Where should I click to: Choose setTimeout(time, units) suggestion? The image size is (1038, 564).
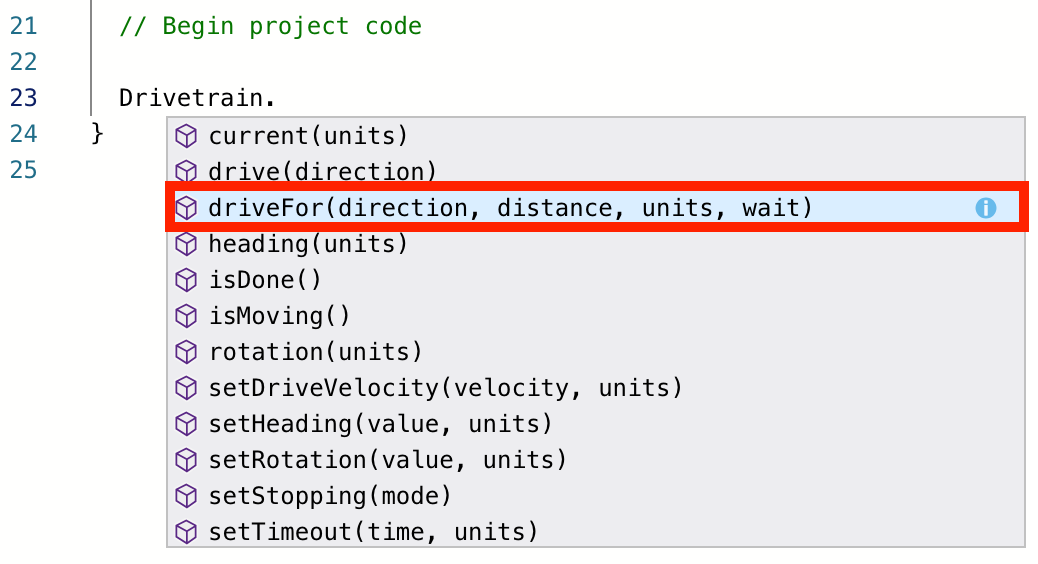373,532
